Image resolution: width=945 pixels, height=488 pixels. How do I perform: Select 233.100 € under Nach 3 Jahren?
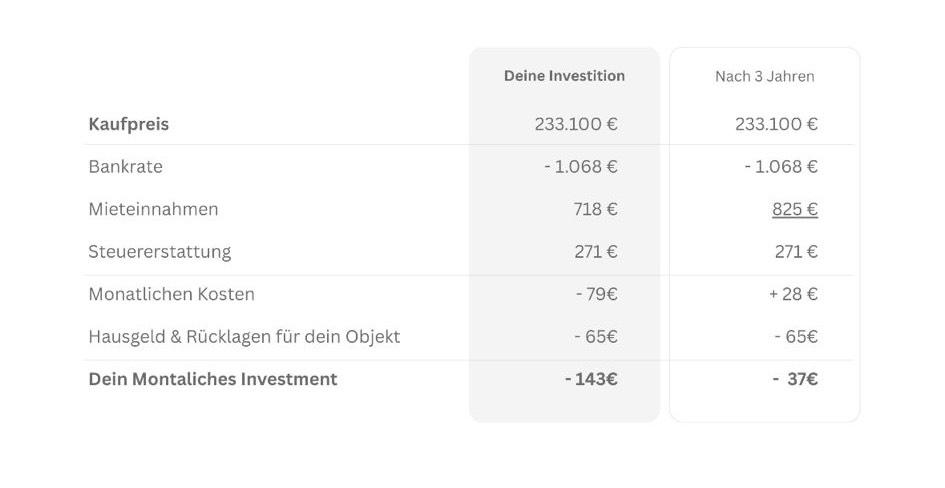775,125
